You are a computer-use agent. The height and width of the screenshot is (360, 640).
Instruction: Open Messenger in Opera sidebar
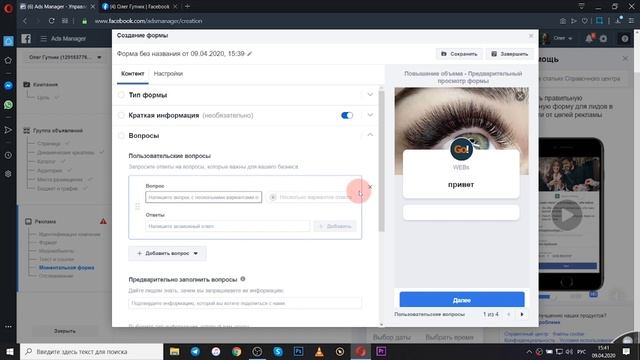(8, 86)
